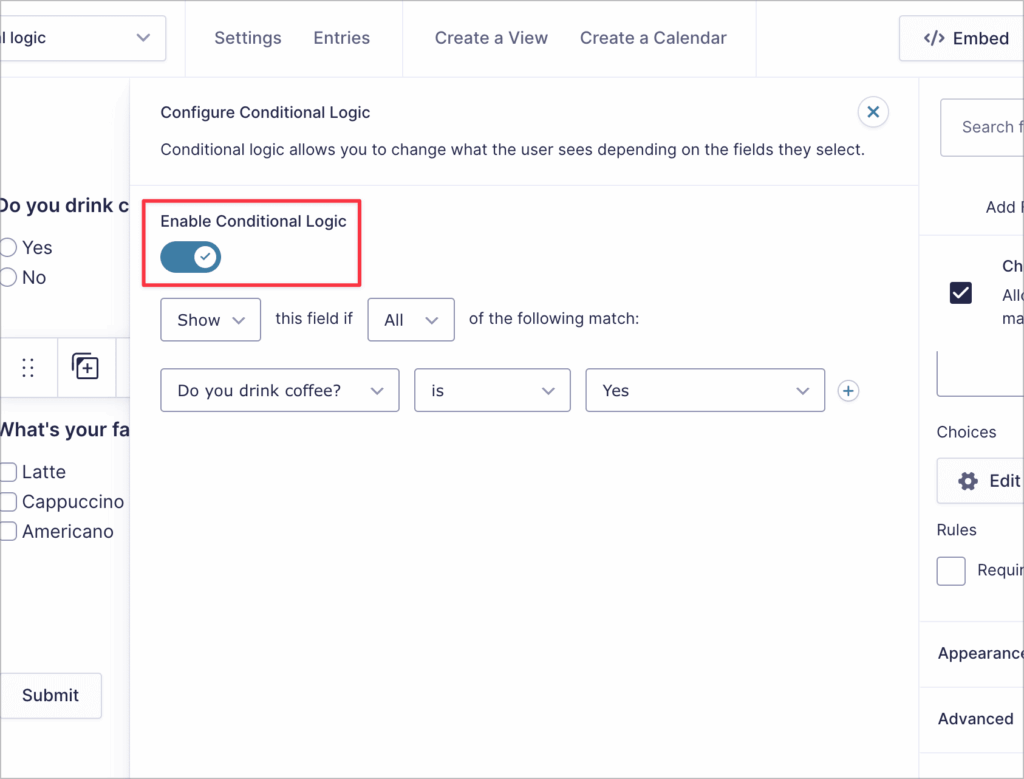Check the Latte checkbox
This screenshot has width=1024, height=779.
tap(8, 472)
